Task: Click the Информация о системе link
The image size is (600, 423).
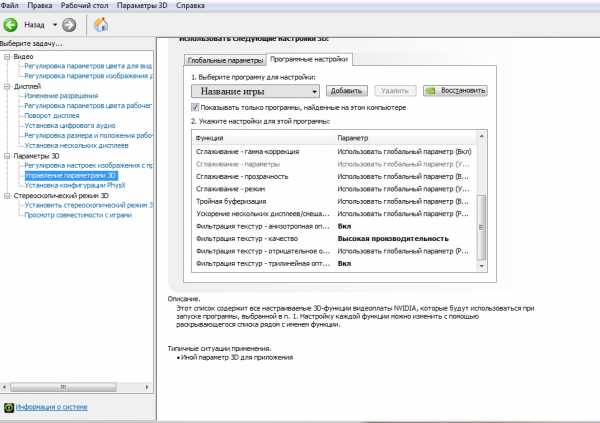Action: coord(52,407)
